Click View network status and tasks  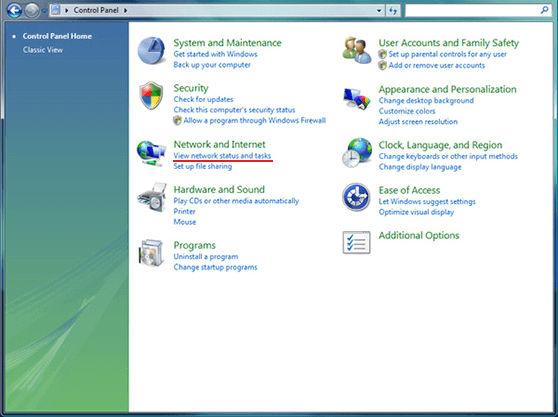pyautogui.click(x=222, y=156)
